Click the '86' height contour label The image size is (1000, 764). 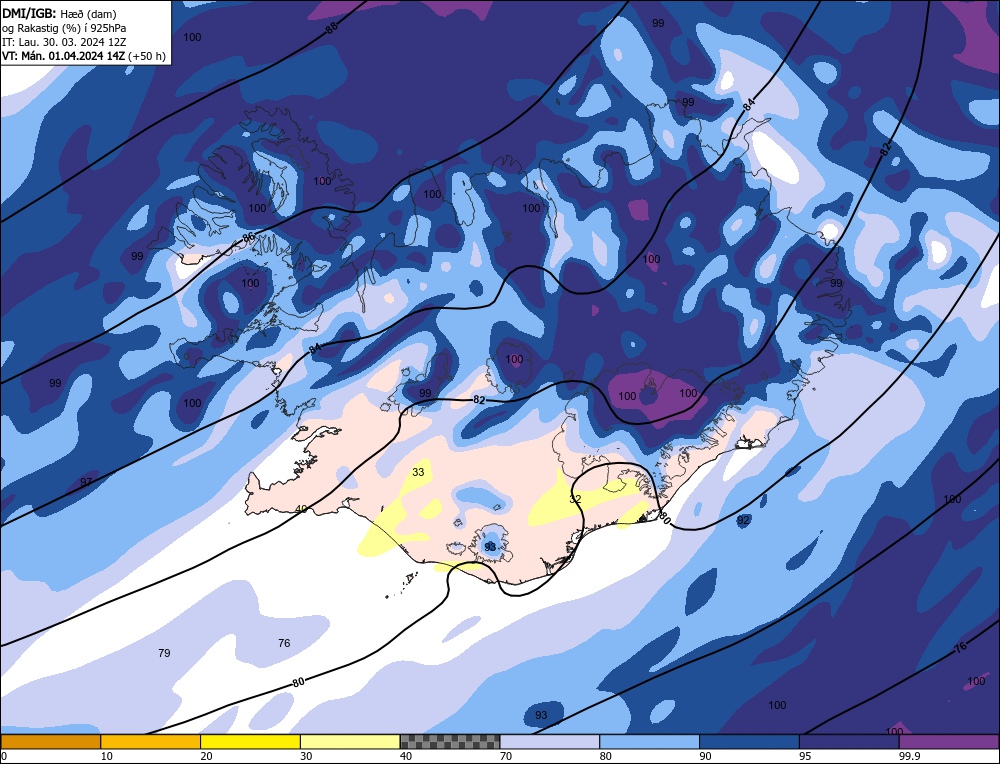248,238
